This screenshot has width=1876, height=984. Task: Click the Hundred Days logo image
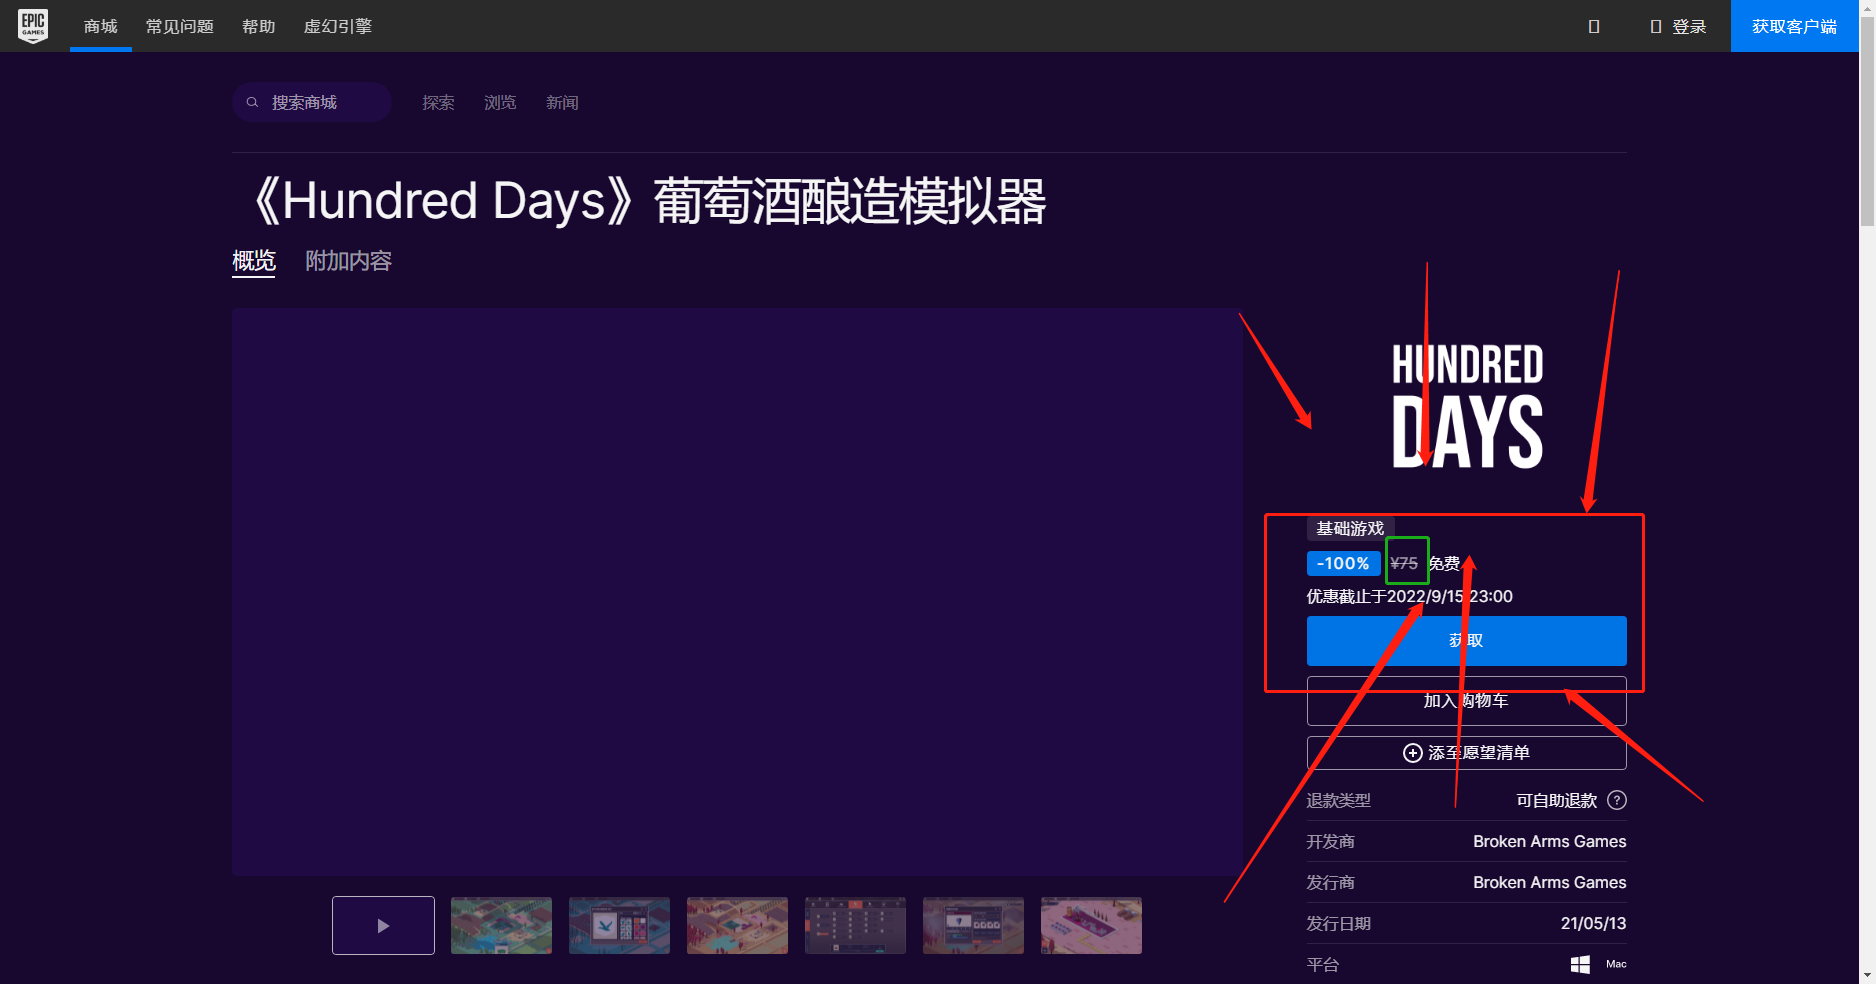point(1467,405)
